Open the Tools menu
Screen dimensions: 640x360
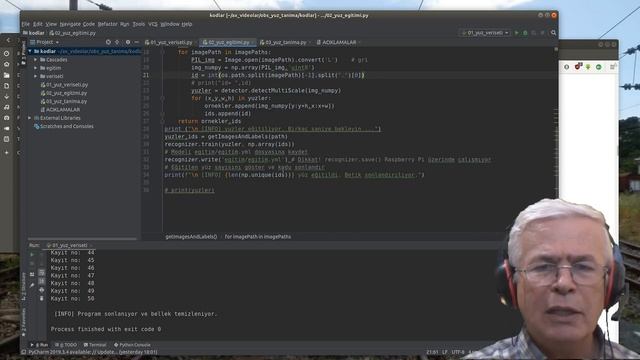(x=139, y=24)
